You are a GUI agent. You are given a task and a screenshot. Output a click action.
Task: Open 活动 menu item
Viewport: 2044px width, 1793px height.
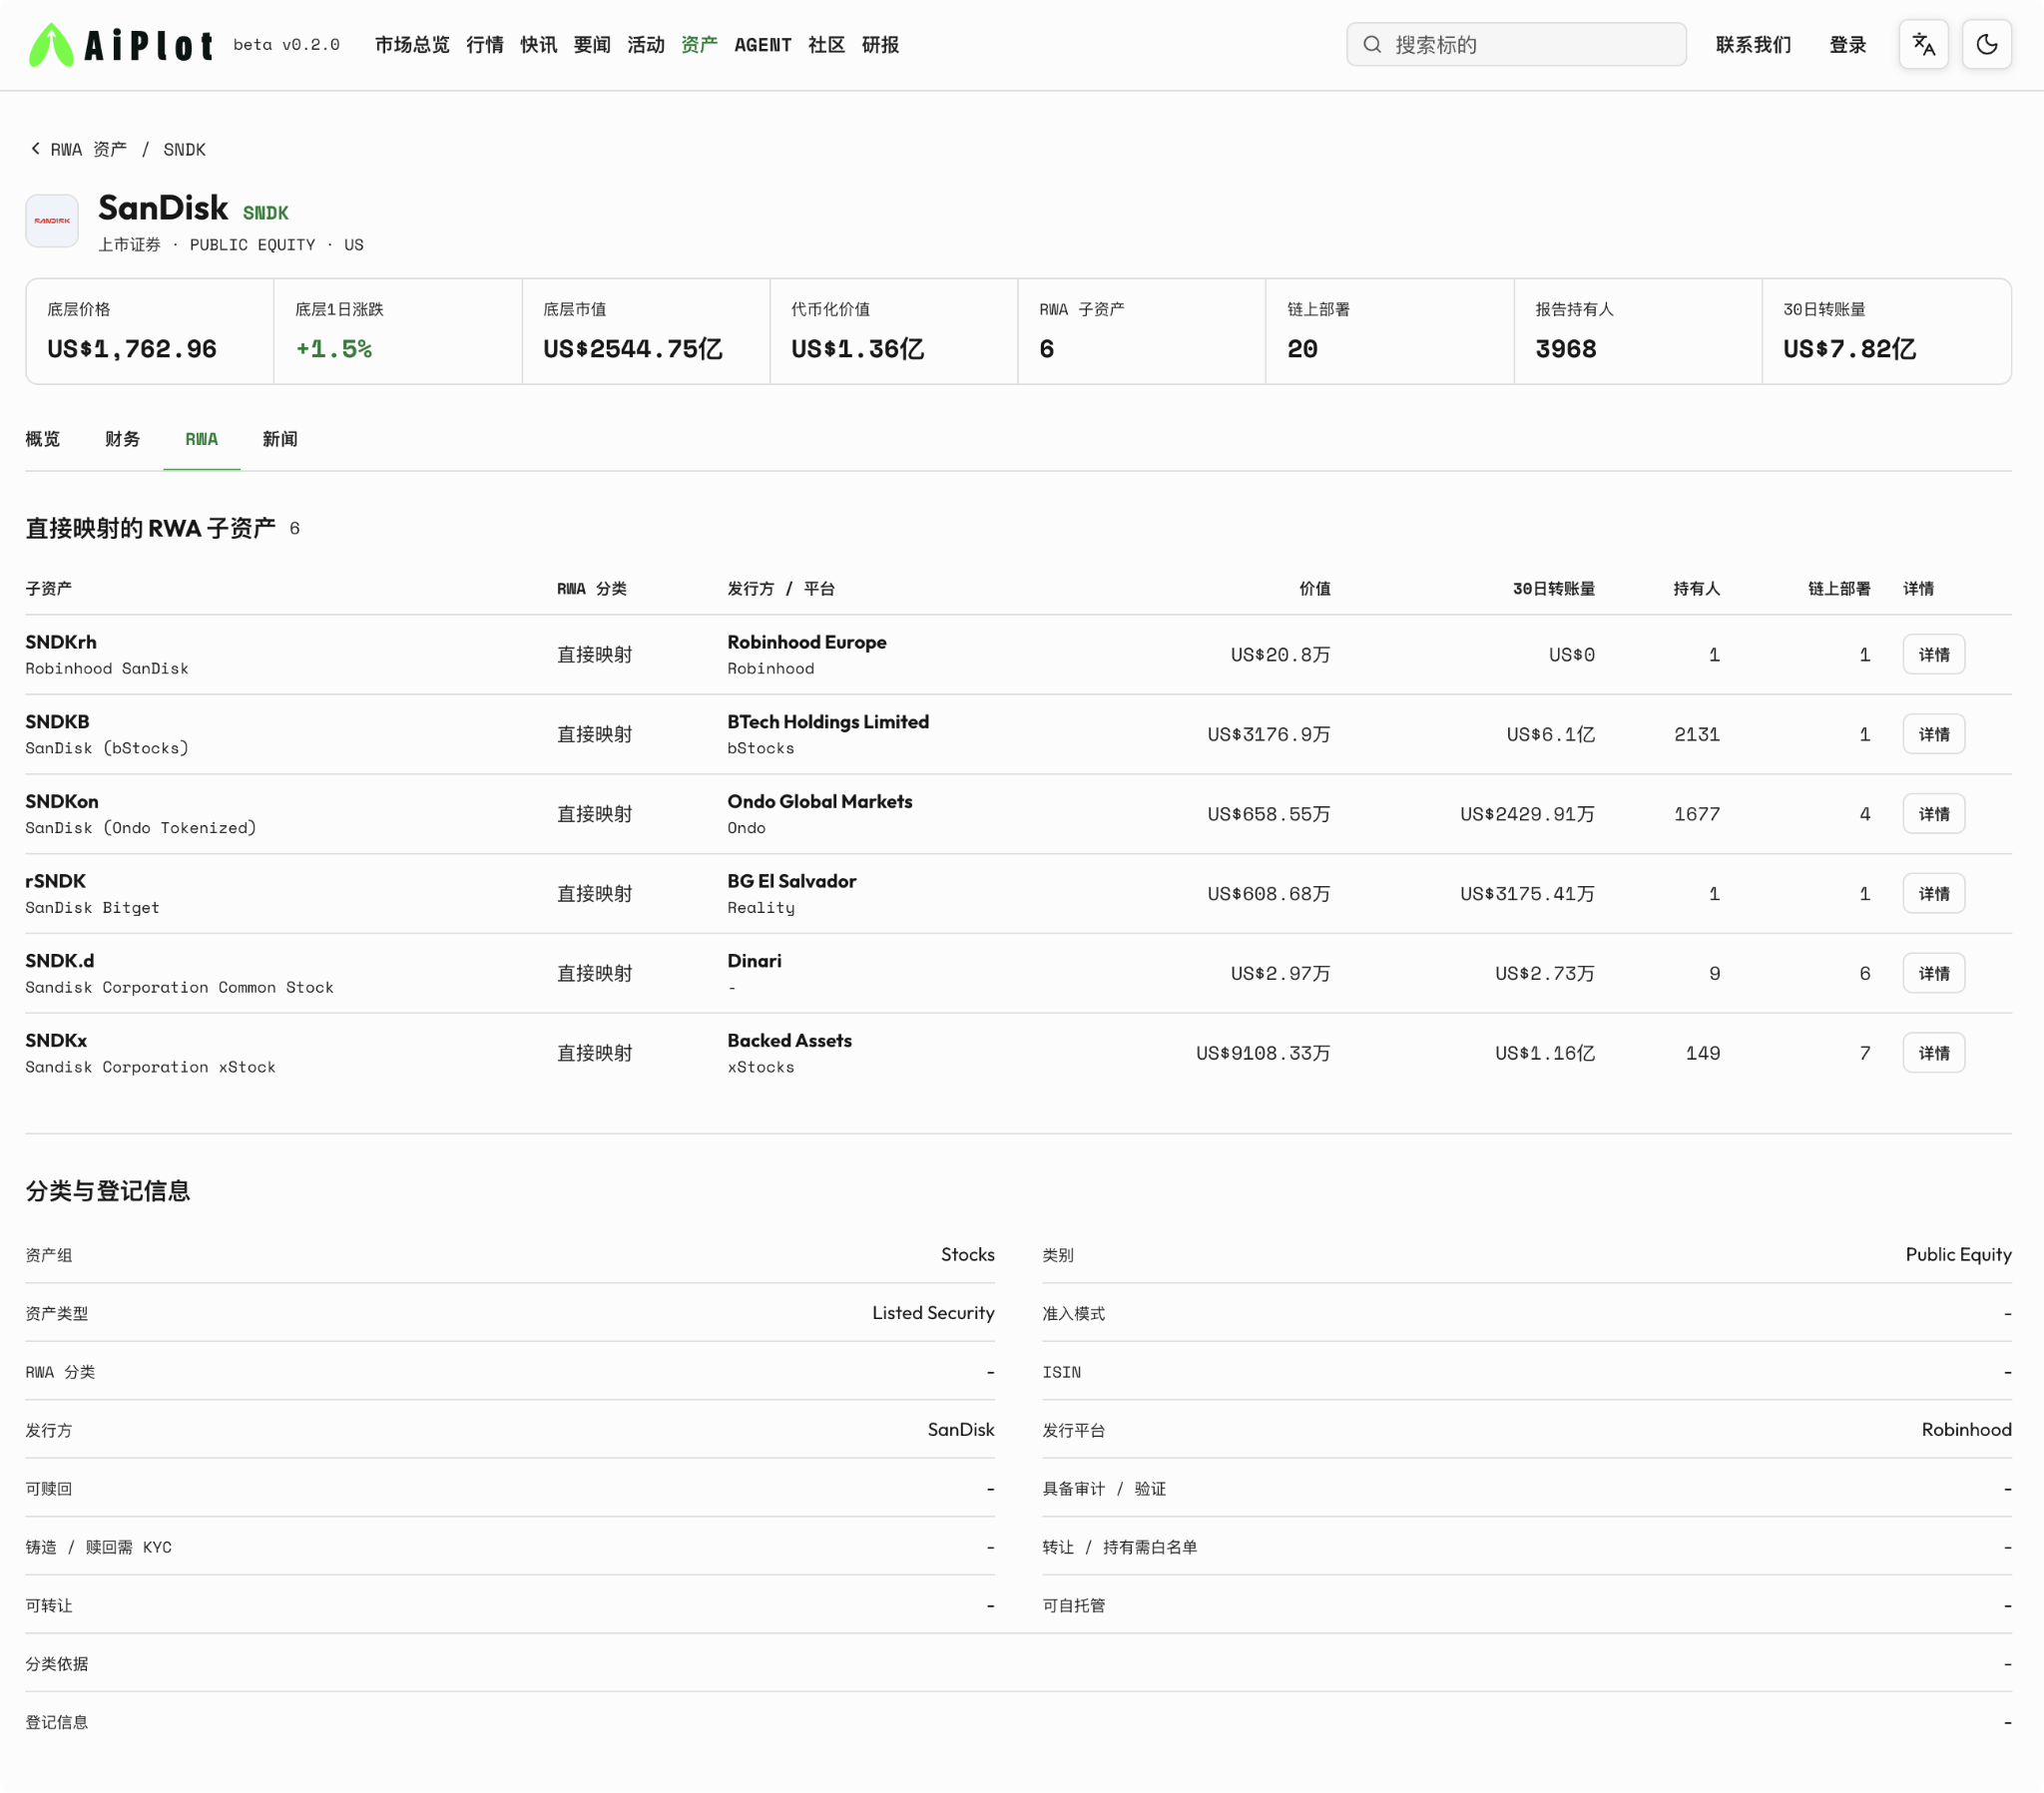(646, 45)
